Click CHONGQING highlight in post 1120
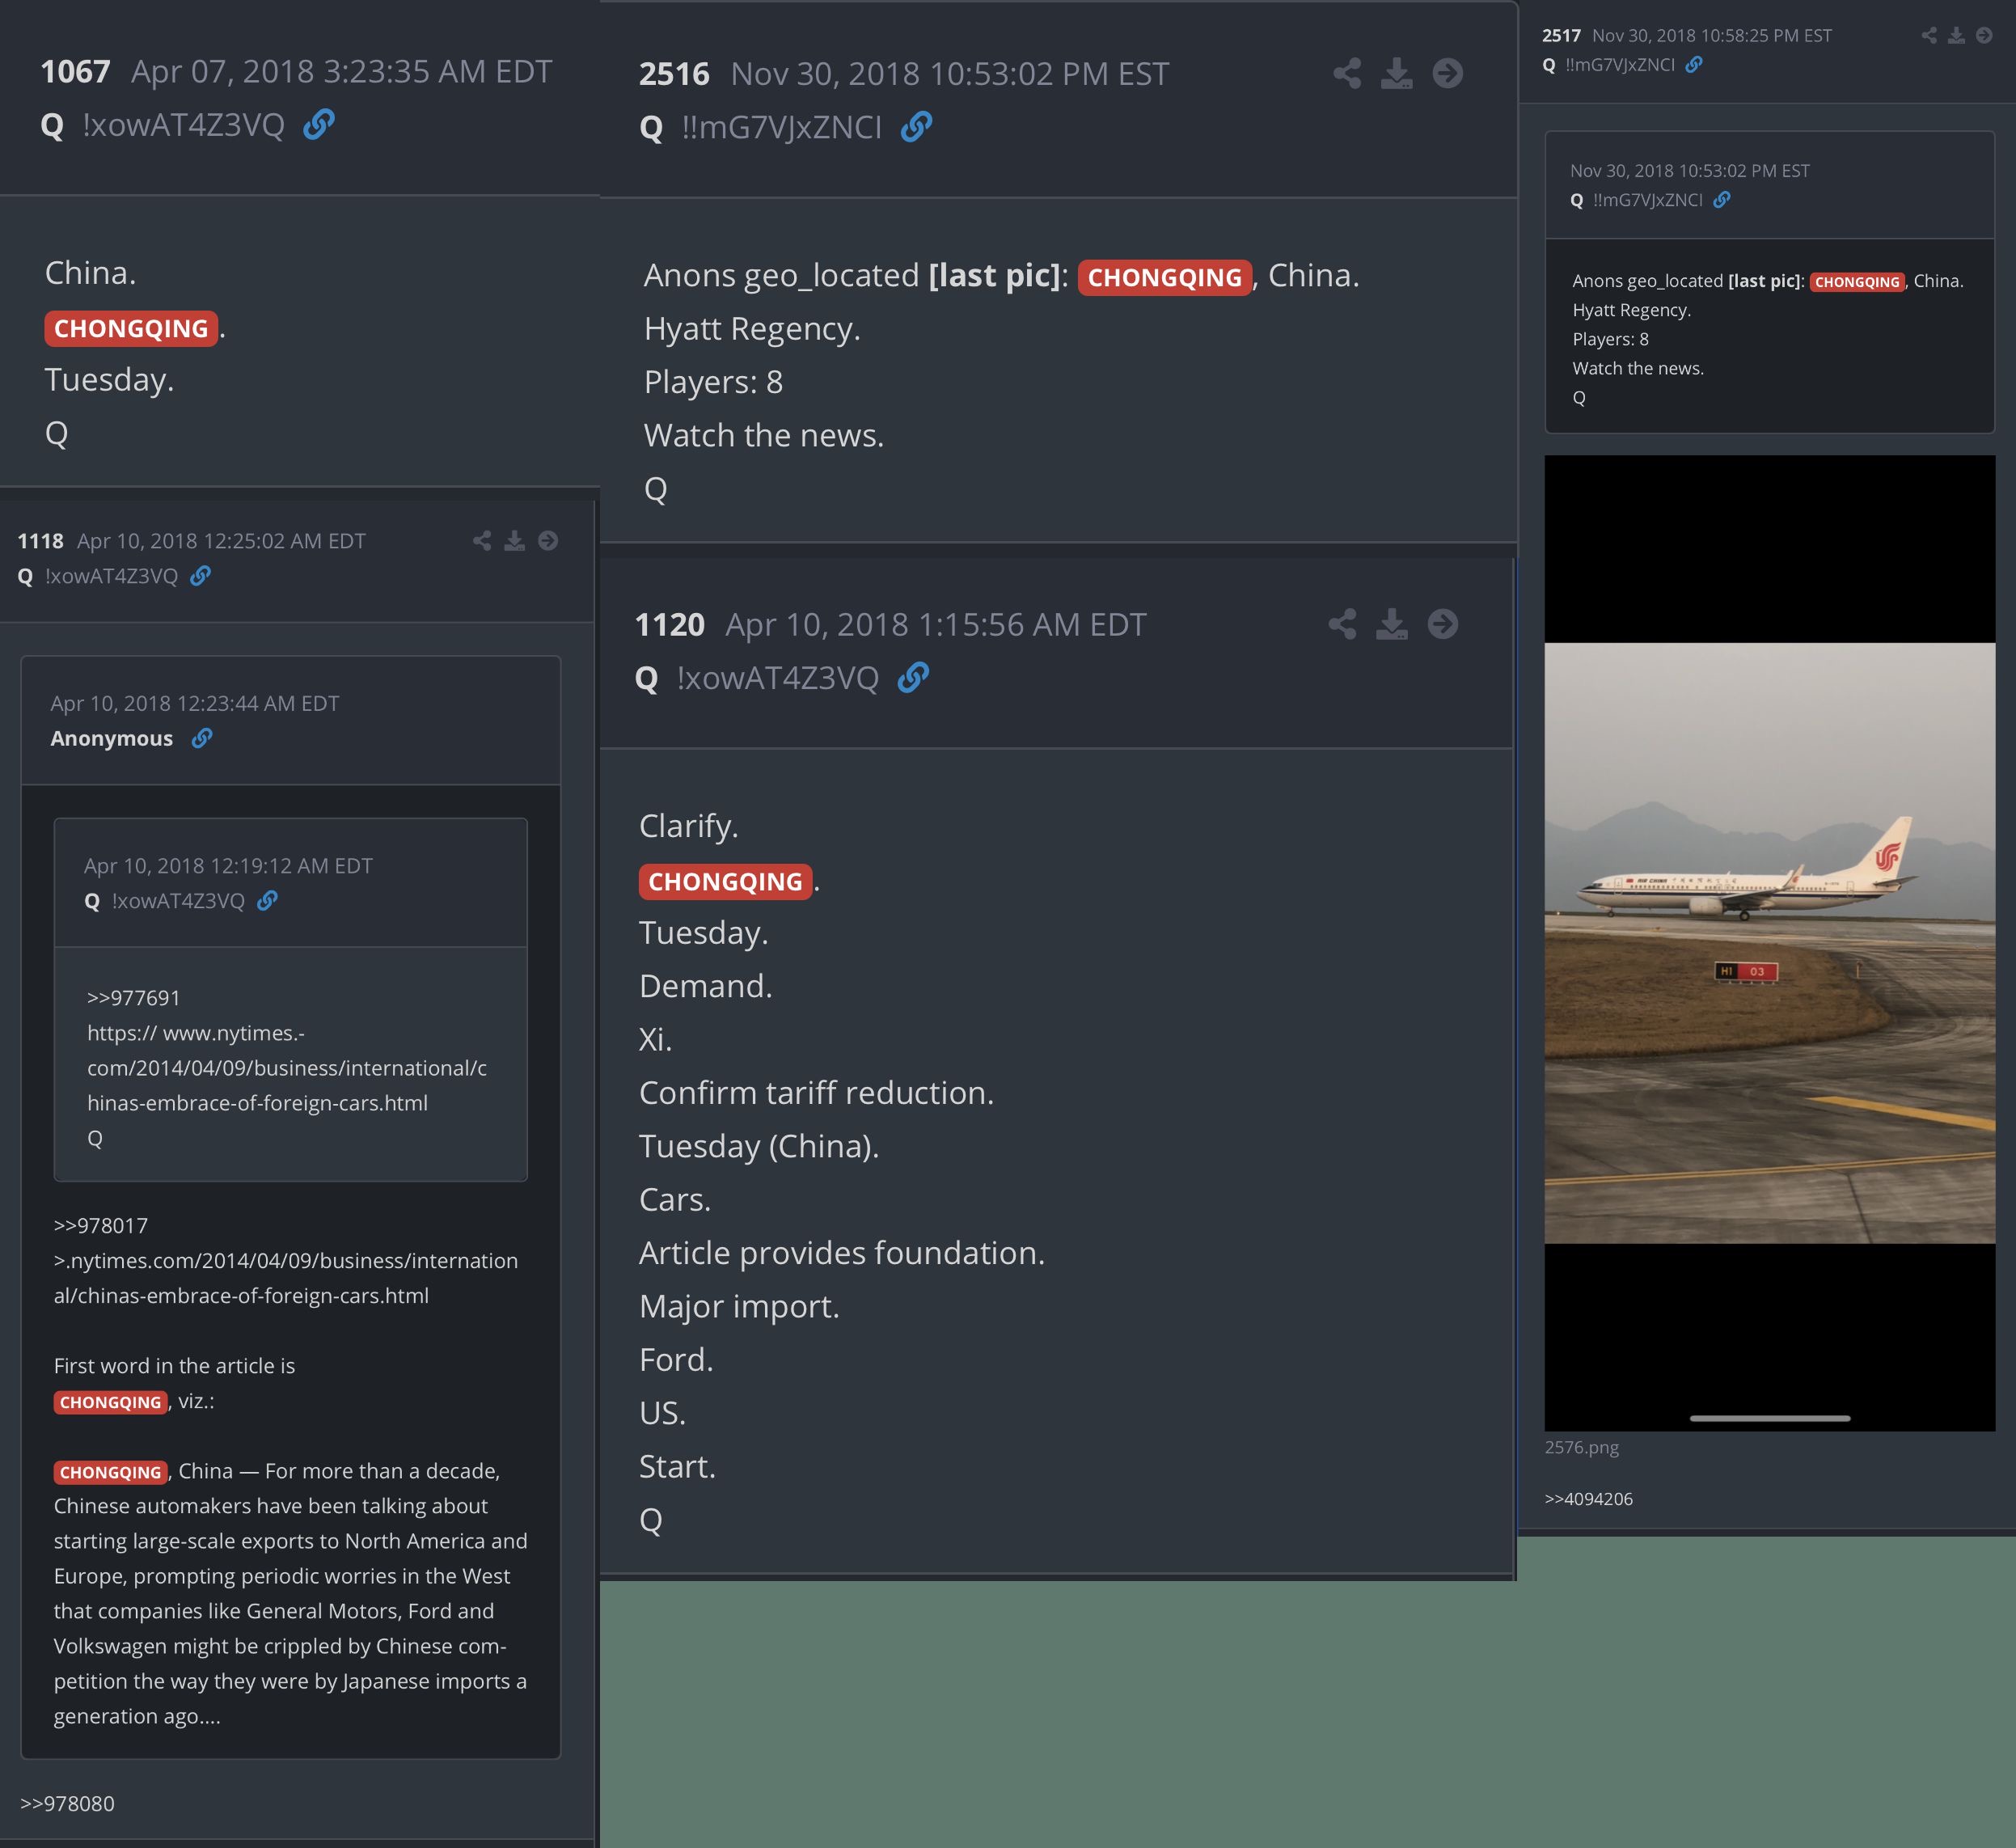 pos(725,882)
